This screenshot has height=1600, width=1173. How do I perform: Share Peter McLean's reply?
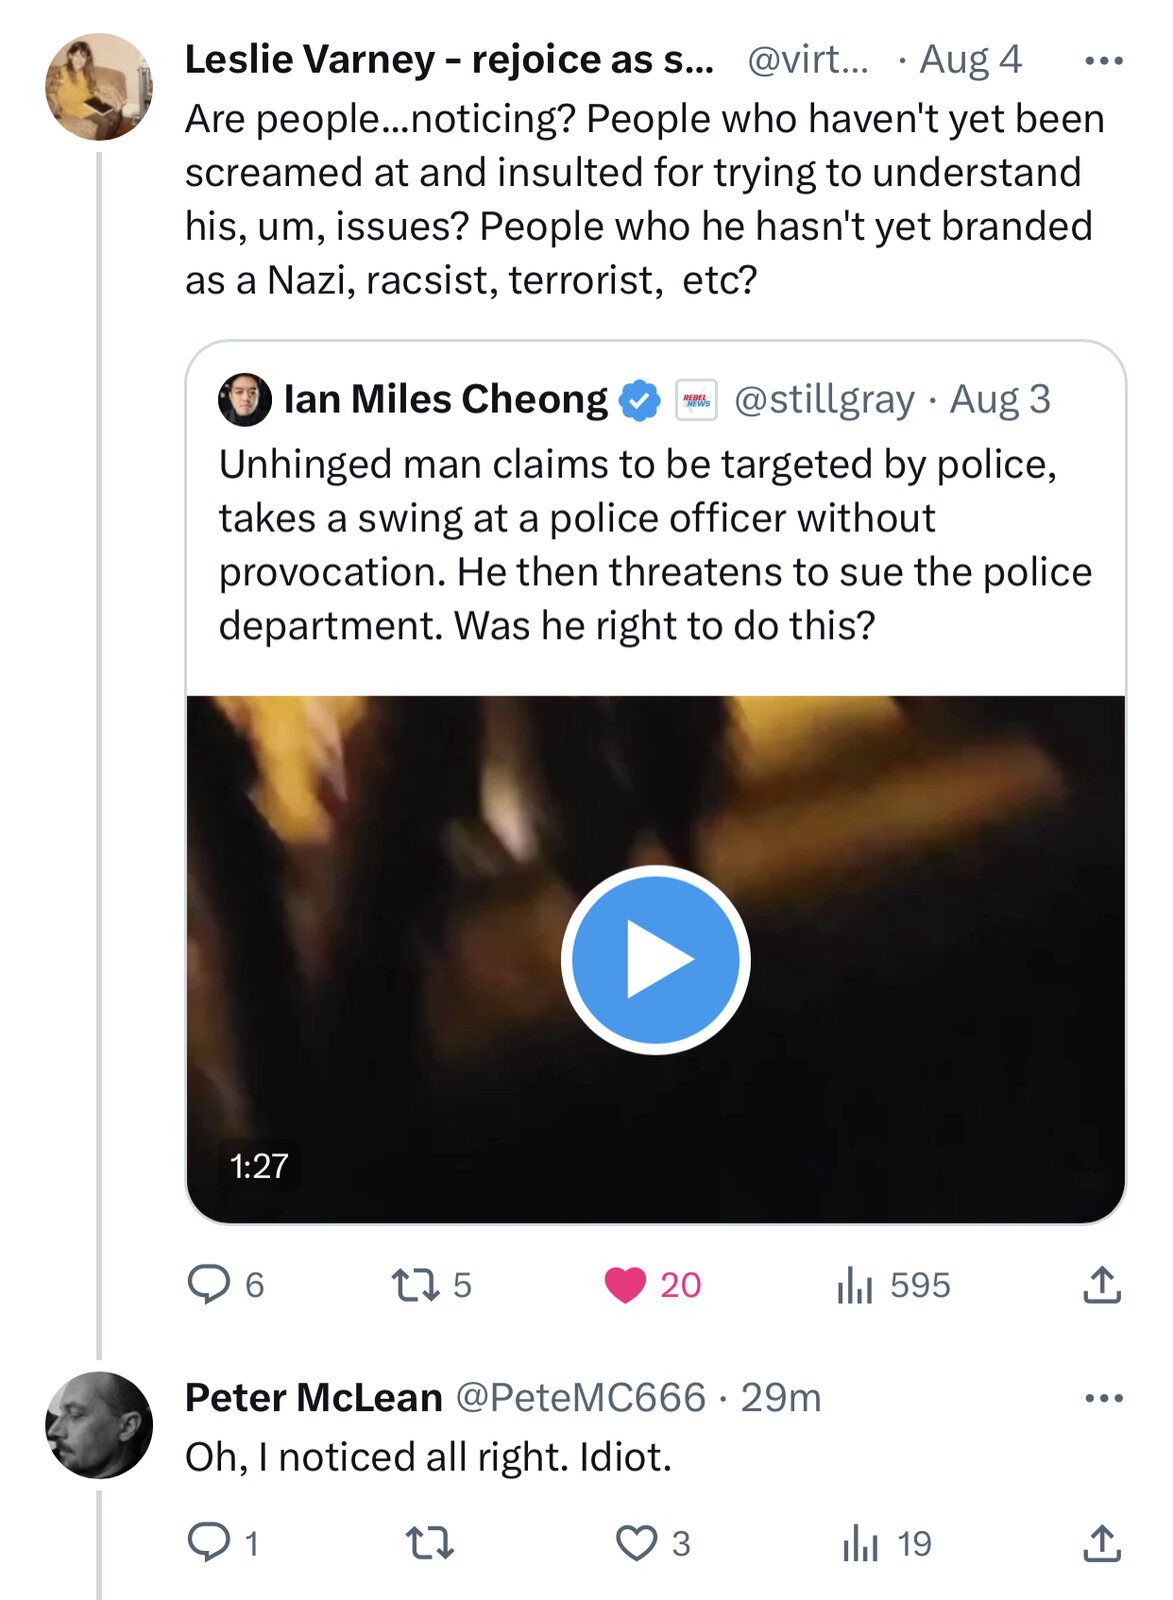1102,1543
